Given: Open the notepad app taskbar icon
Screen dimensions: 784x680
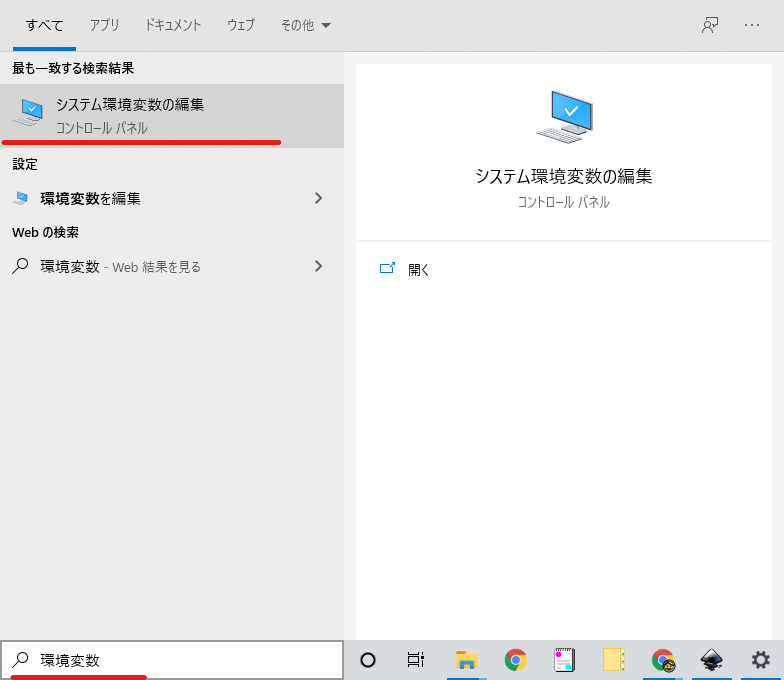Looking at the screenshot, I should pos(564,660).
